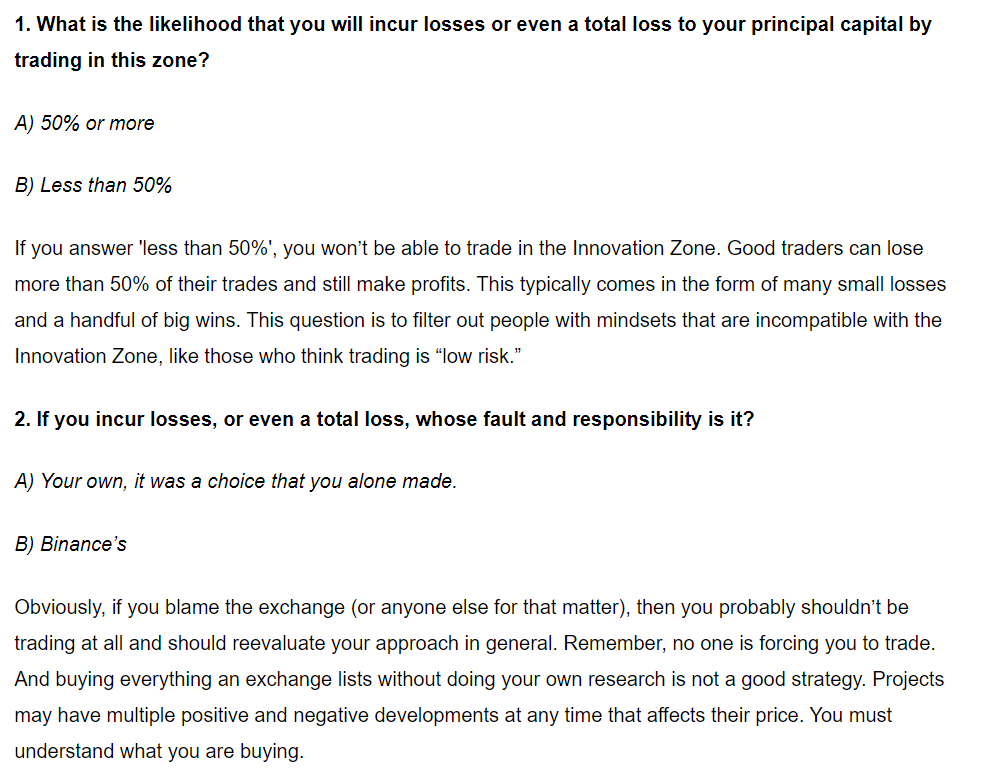Click question 2 heading about fault and responsibility
The width and height of the screenshot is (1005, 775).
(x=385, y=419)
